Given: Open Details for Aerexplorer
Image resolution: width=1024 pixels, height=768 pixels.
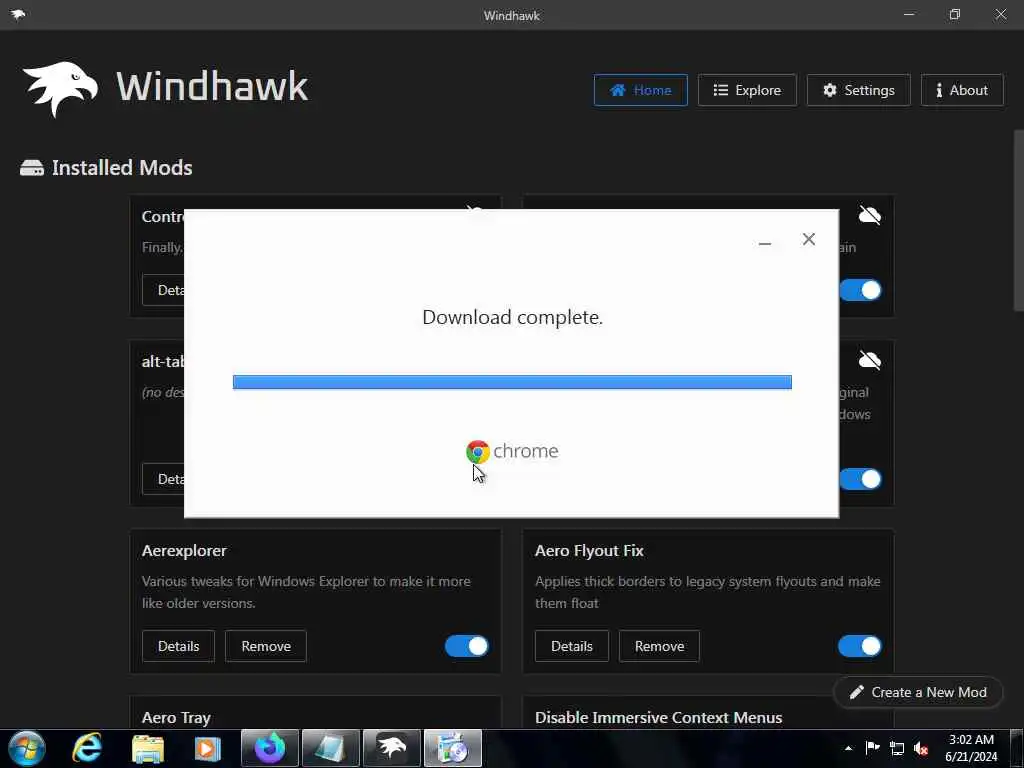Looking at the screenshot, I should pyautogui.click(x=178, y=646).
